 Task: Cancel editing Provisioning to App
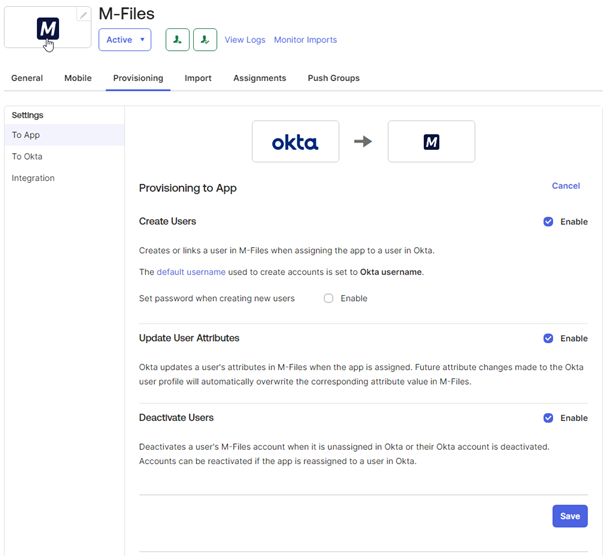[566, 186]
